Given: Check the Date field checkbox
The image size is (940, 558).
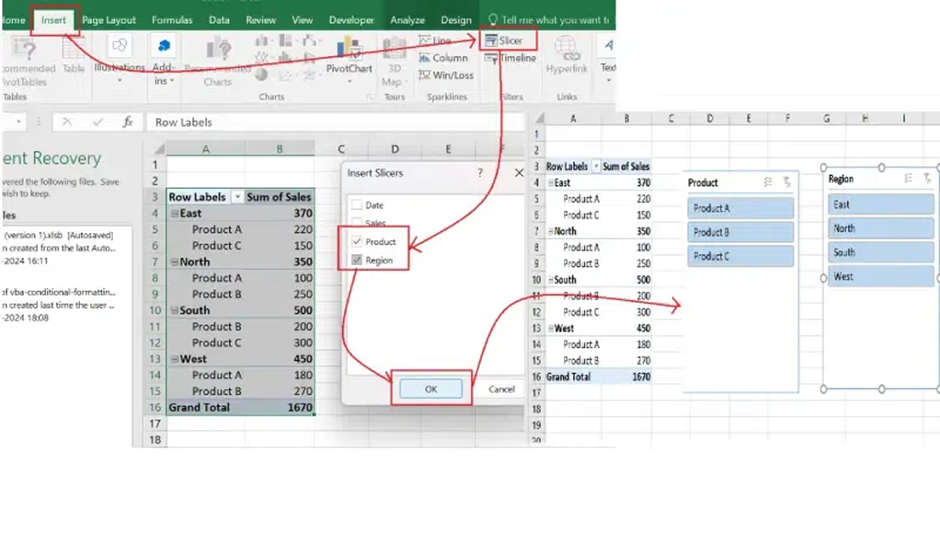Looking at the screenshot, I should (357, 205).
